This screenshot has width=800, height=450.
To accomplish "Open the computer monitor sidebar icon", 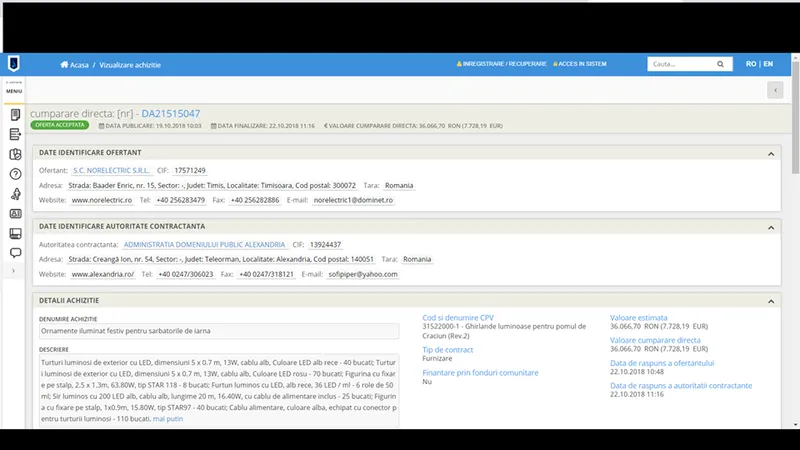I will coord(15,233).
